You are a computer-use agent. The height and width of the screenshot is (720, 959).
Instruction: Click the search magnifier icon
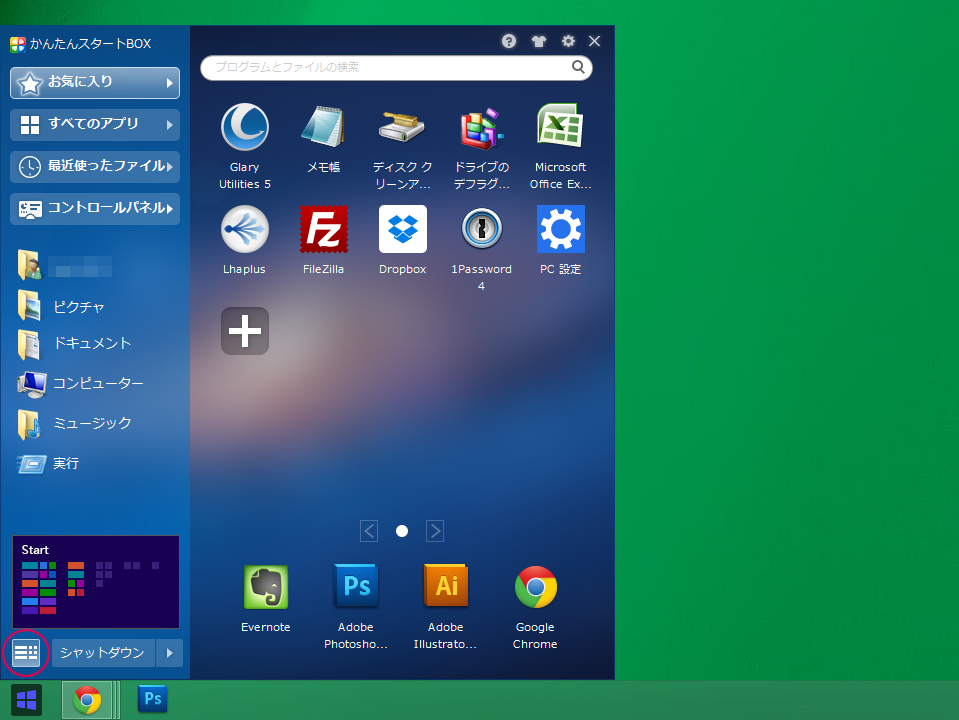[x=578, y=67]
